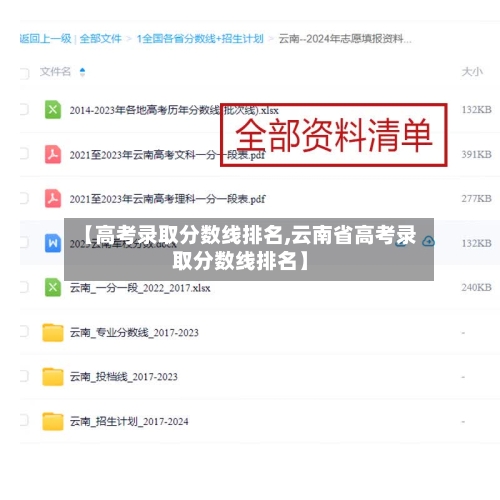Check the box for 云南高考理科一分一段表.pdf
500x500 pixels.
[24, 198]
